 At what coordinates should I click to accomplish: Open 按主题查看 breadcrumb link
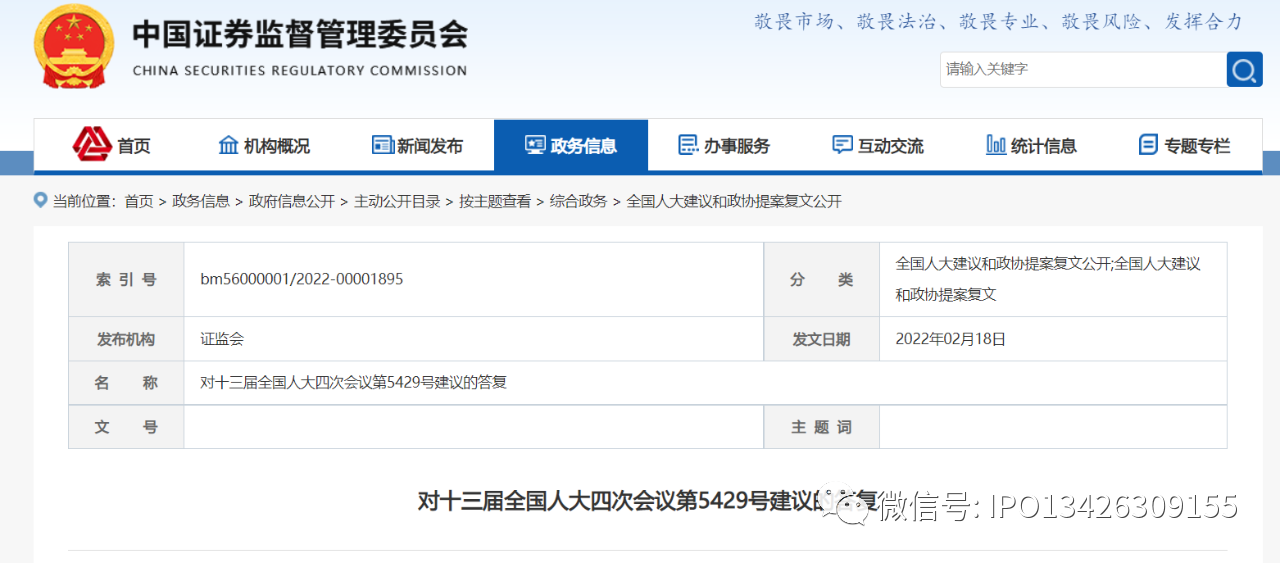coord(495,201)
